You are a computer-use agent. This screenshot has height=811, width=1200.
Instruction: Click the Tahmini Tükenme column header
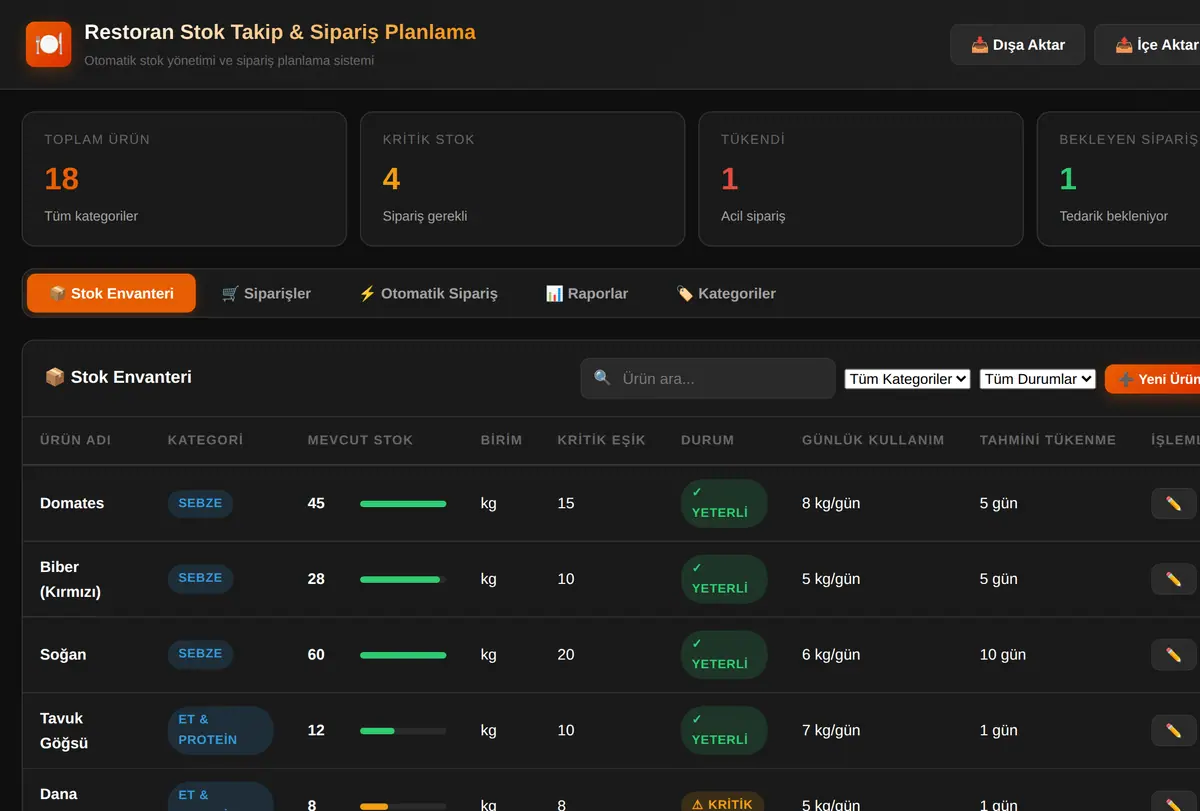coord(1048,440)
